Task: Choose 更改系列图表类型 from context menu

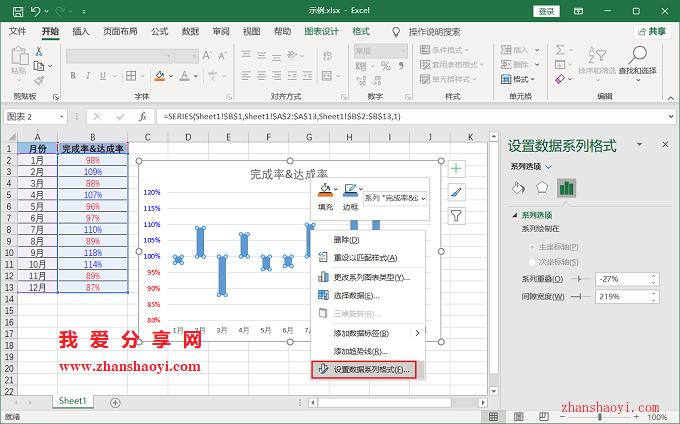Action: (x=368, y=277)
